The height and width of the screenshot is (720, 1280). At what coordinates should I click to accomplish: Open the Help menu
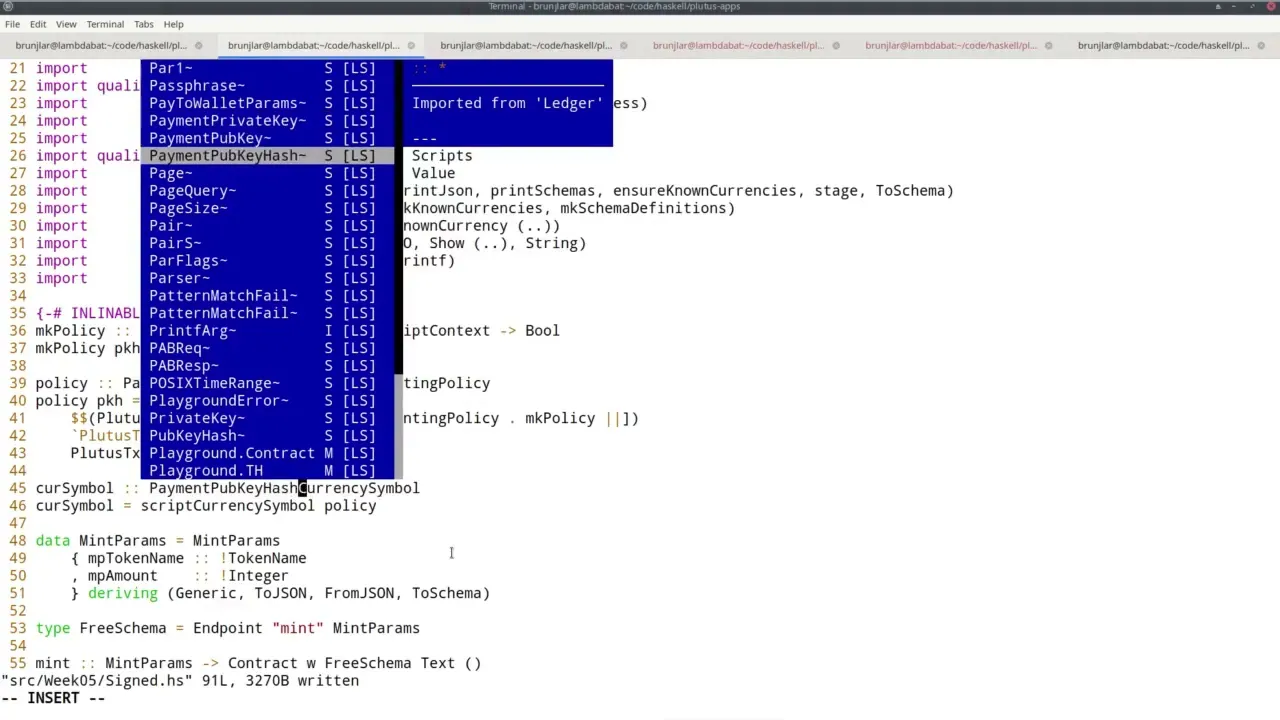pos(173,24)
